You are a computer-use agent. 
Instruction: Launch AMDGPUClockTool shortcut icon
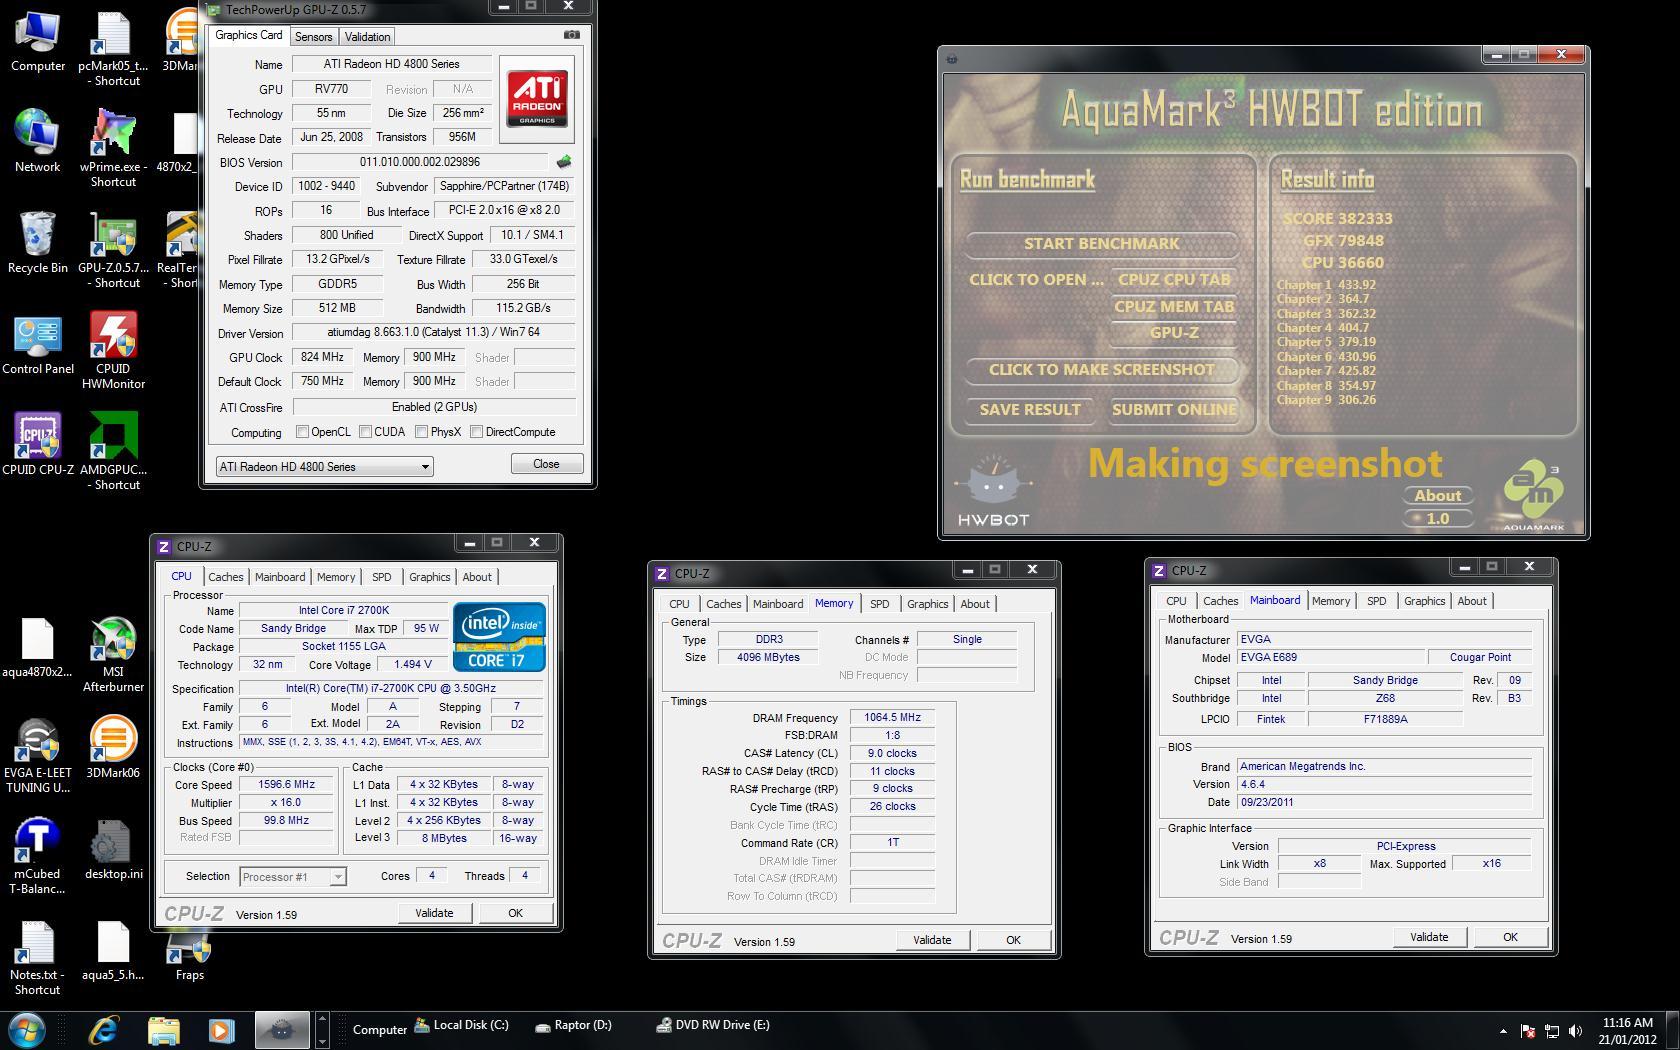[x=113, y=452]
